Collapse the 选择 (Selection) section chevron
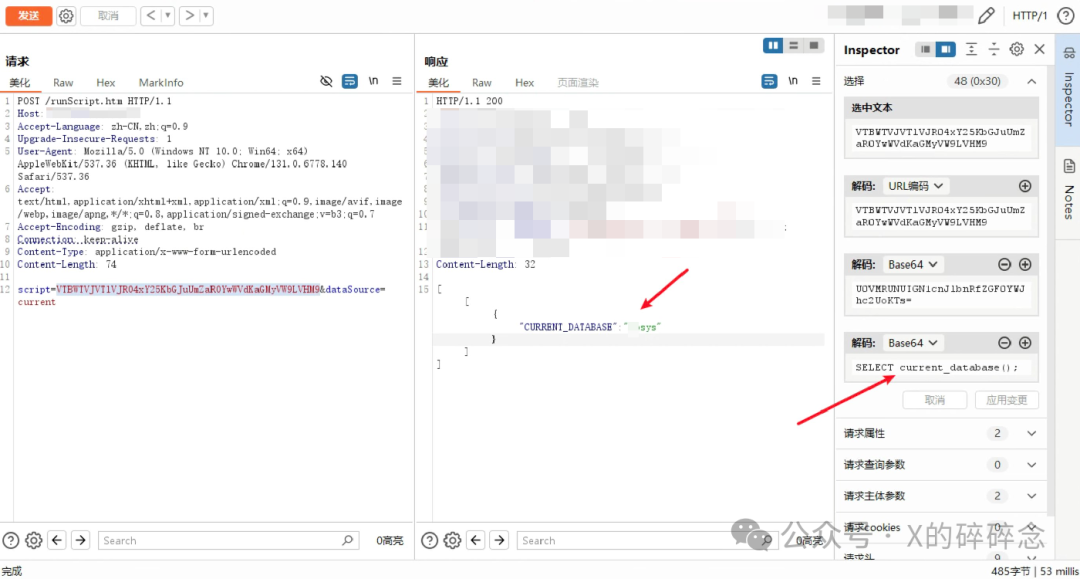 click(x=1032, y=81)
